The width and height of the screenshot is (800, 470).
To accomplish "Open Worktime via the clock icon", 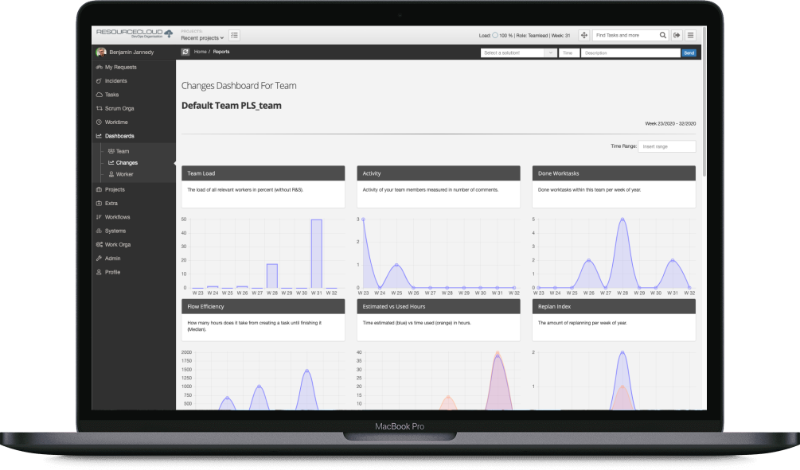I will (99, 122).
